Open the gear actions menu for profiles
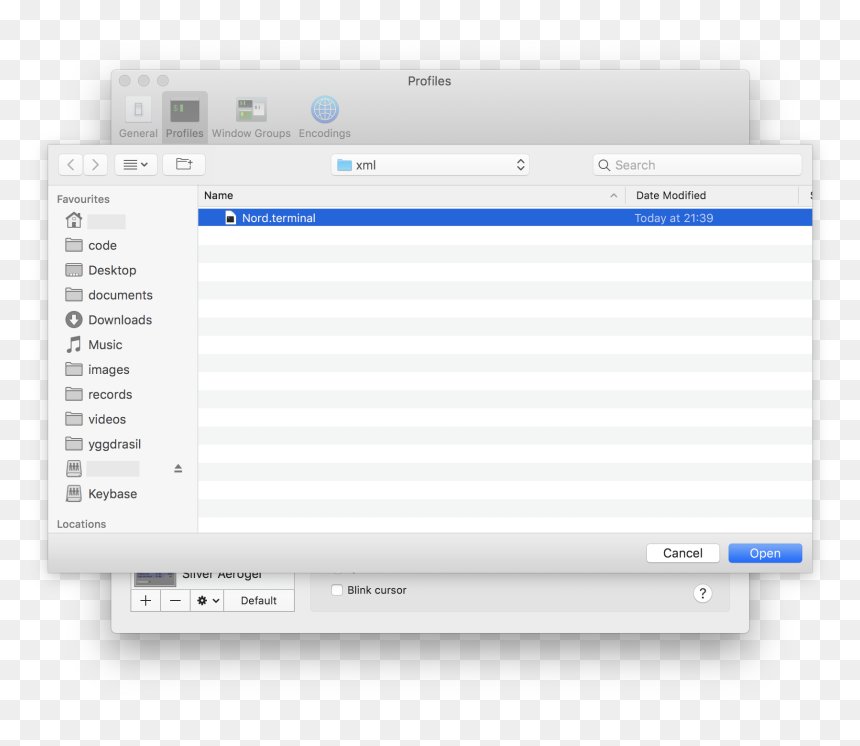 click(x=208, y=601)
